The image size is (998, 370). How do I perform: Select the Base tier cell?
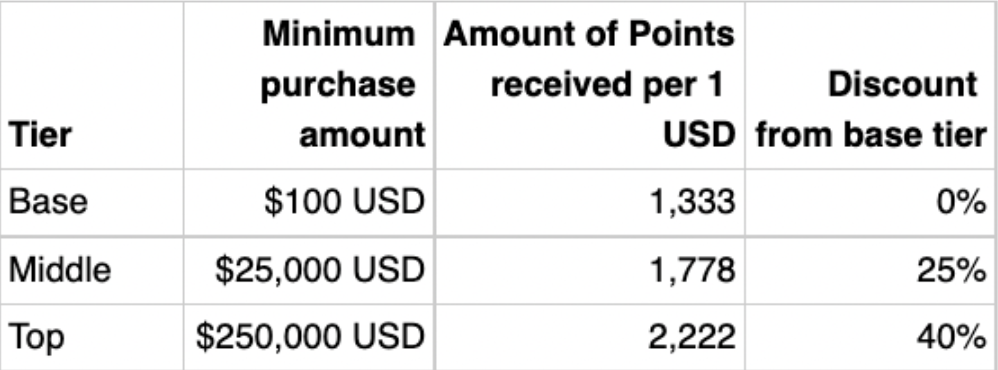tap(92, 203)
